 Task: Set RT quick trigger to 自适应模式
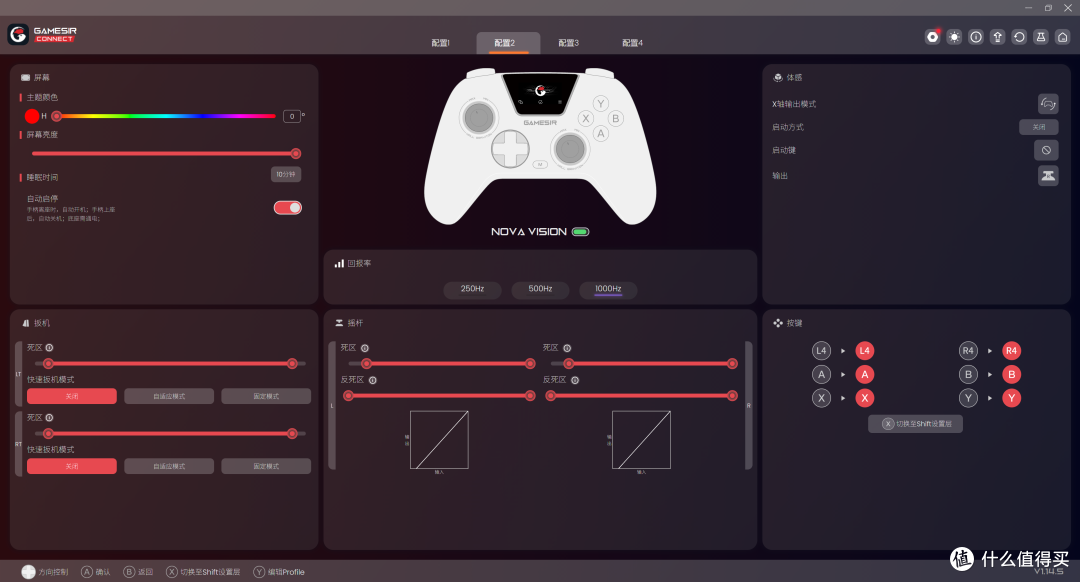(x=169, y=466)
